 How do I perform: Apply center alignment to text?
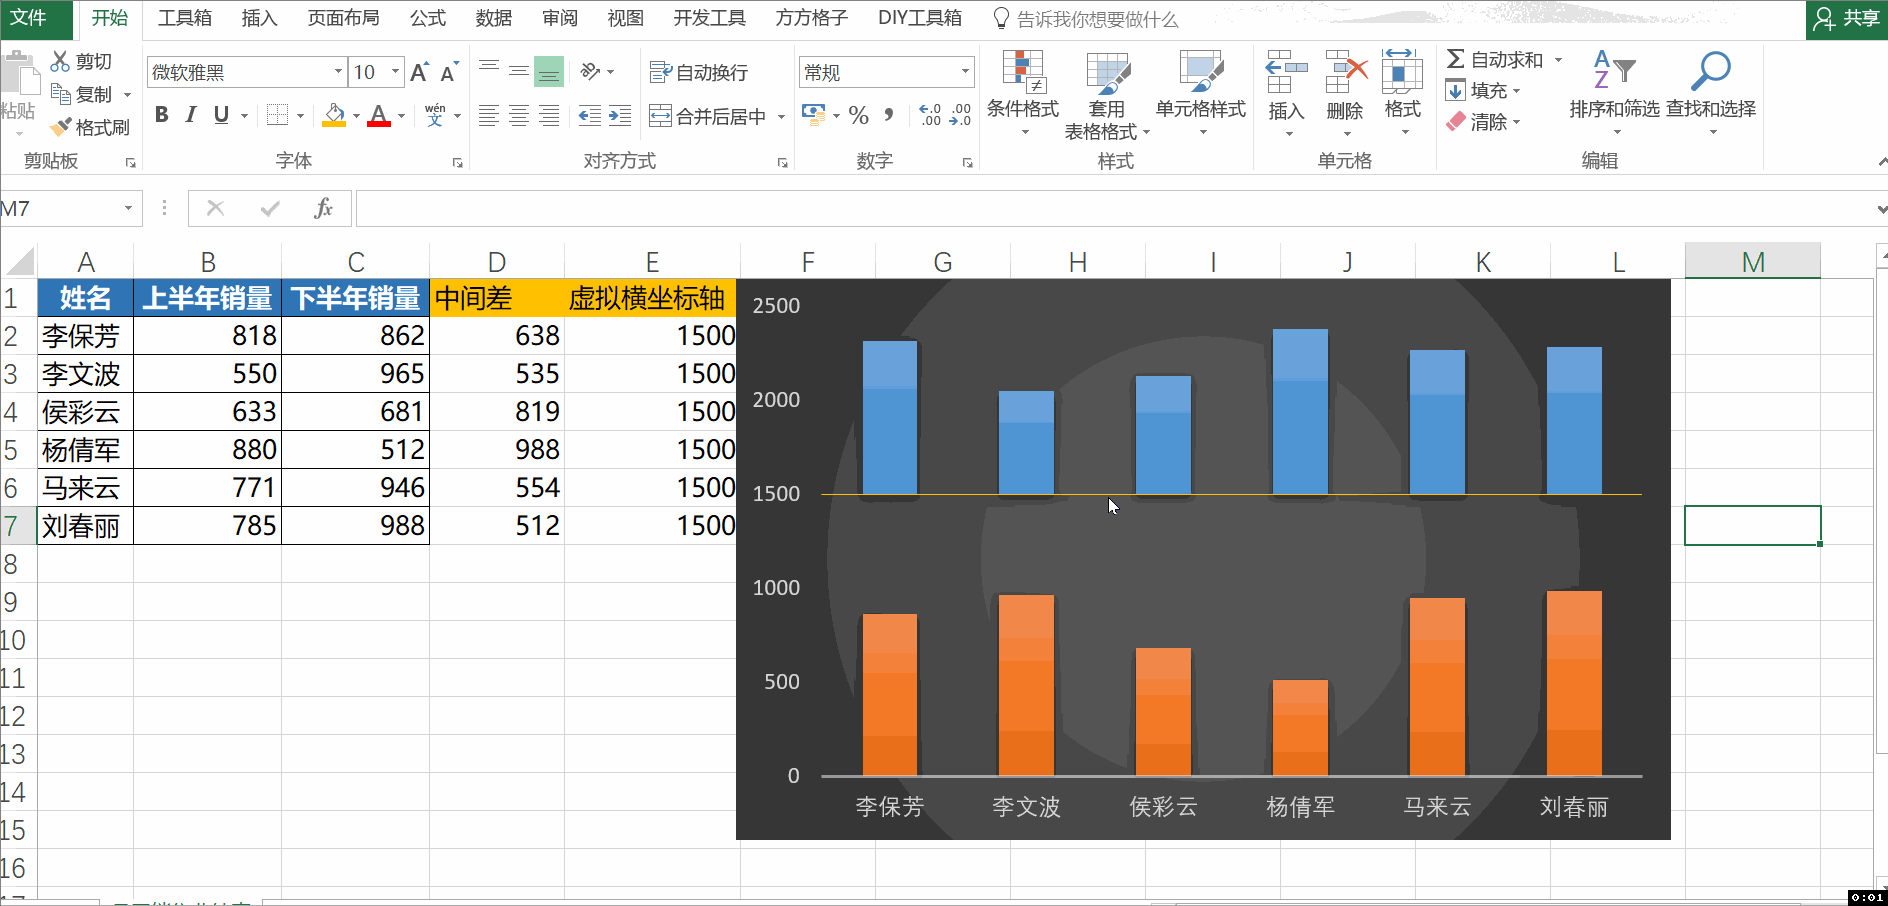click(x=518, y=115)
